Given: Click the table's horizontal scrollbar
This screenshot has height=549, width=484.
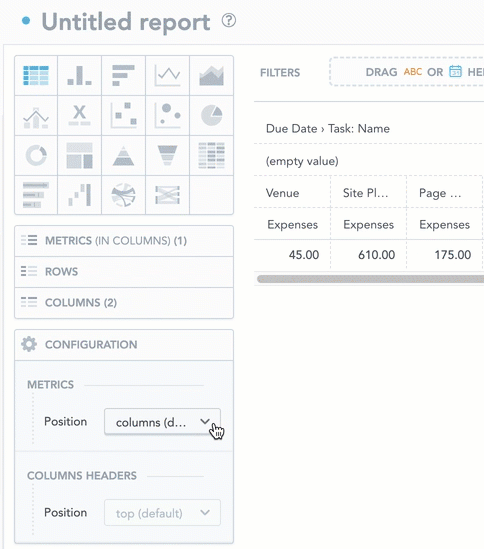Looking at the screenshot, I should [x=370, y=279].
